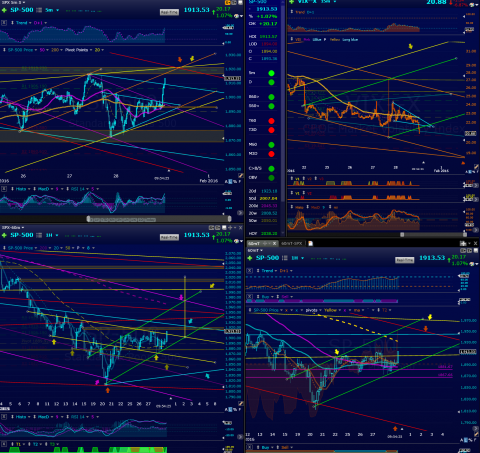480x453 pixels.
Task: Click 5m green status dot in quote panel
Action: (271, 73)
